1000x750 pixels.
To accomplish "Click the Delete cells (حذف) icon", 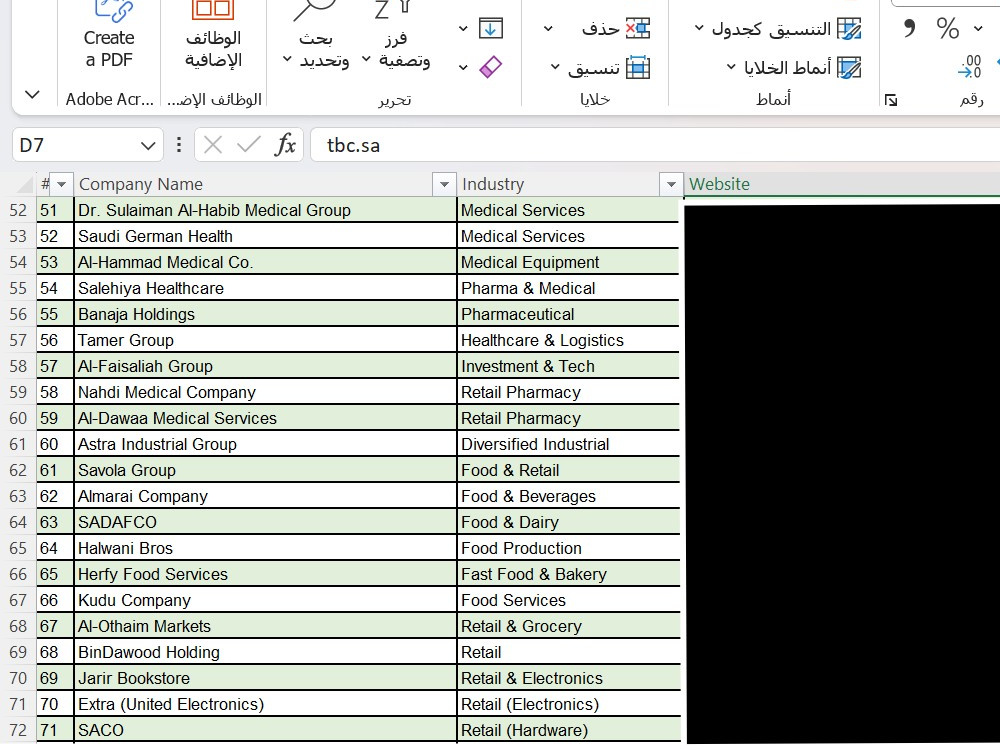I will 638,28.
